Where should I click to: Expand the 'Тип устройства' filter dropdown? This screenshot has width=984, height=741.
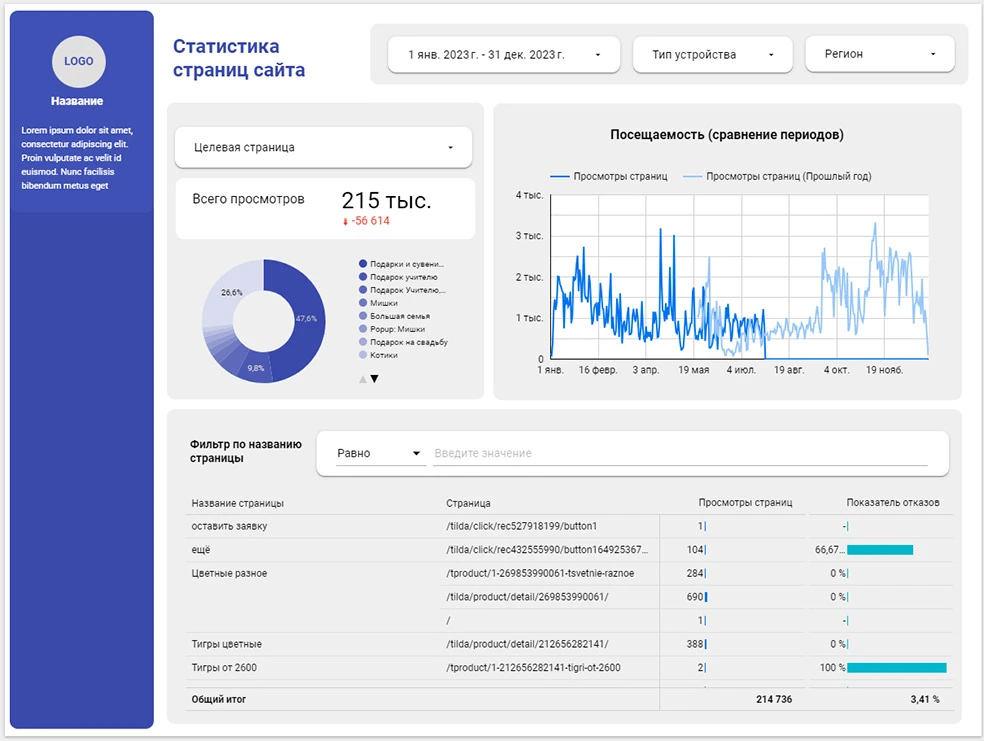(712, 55)
